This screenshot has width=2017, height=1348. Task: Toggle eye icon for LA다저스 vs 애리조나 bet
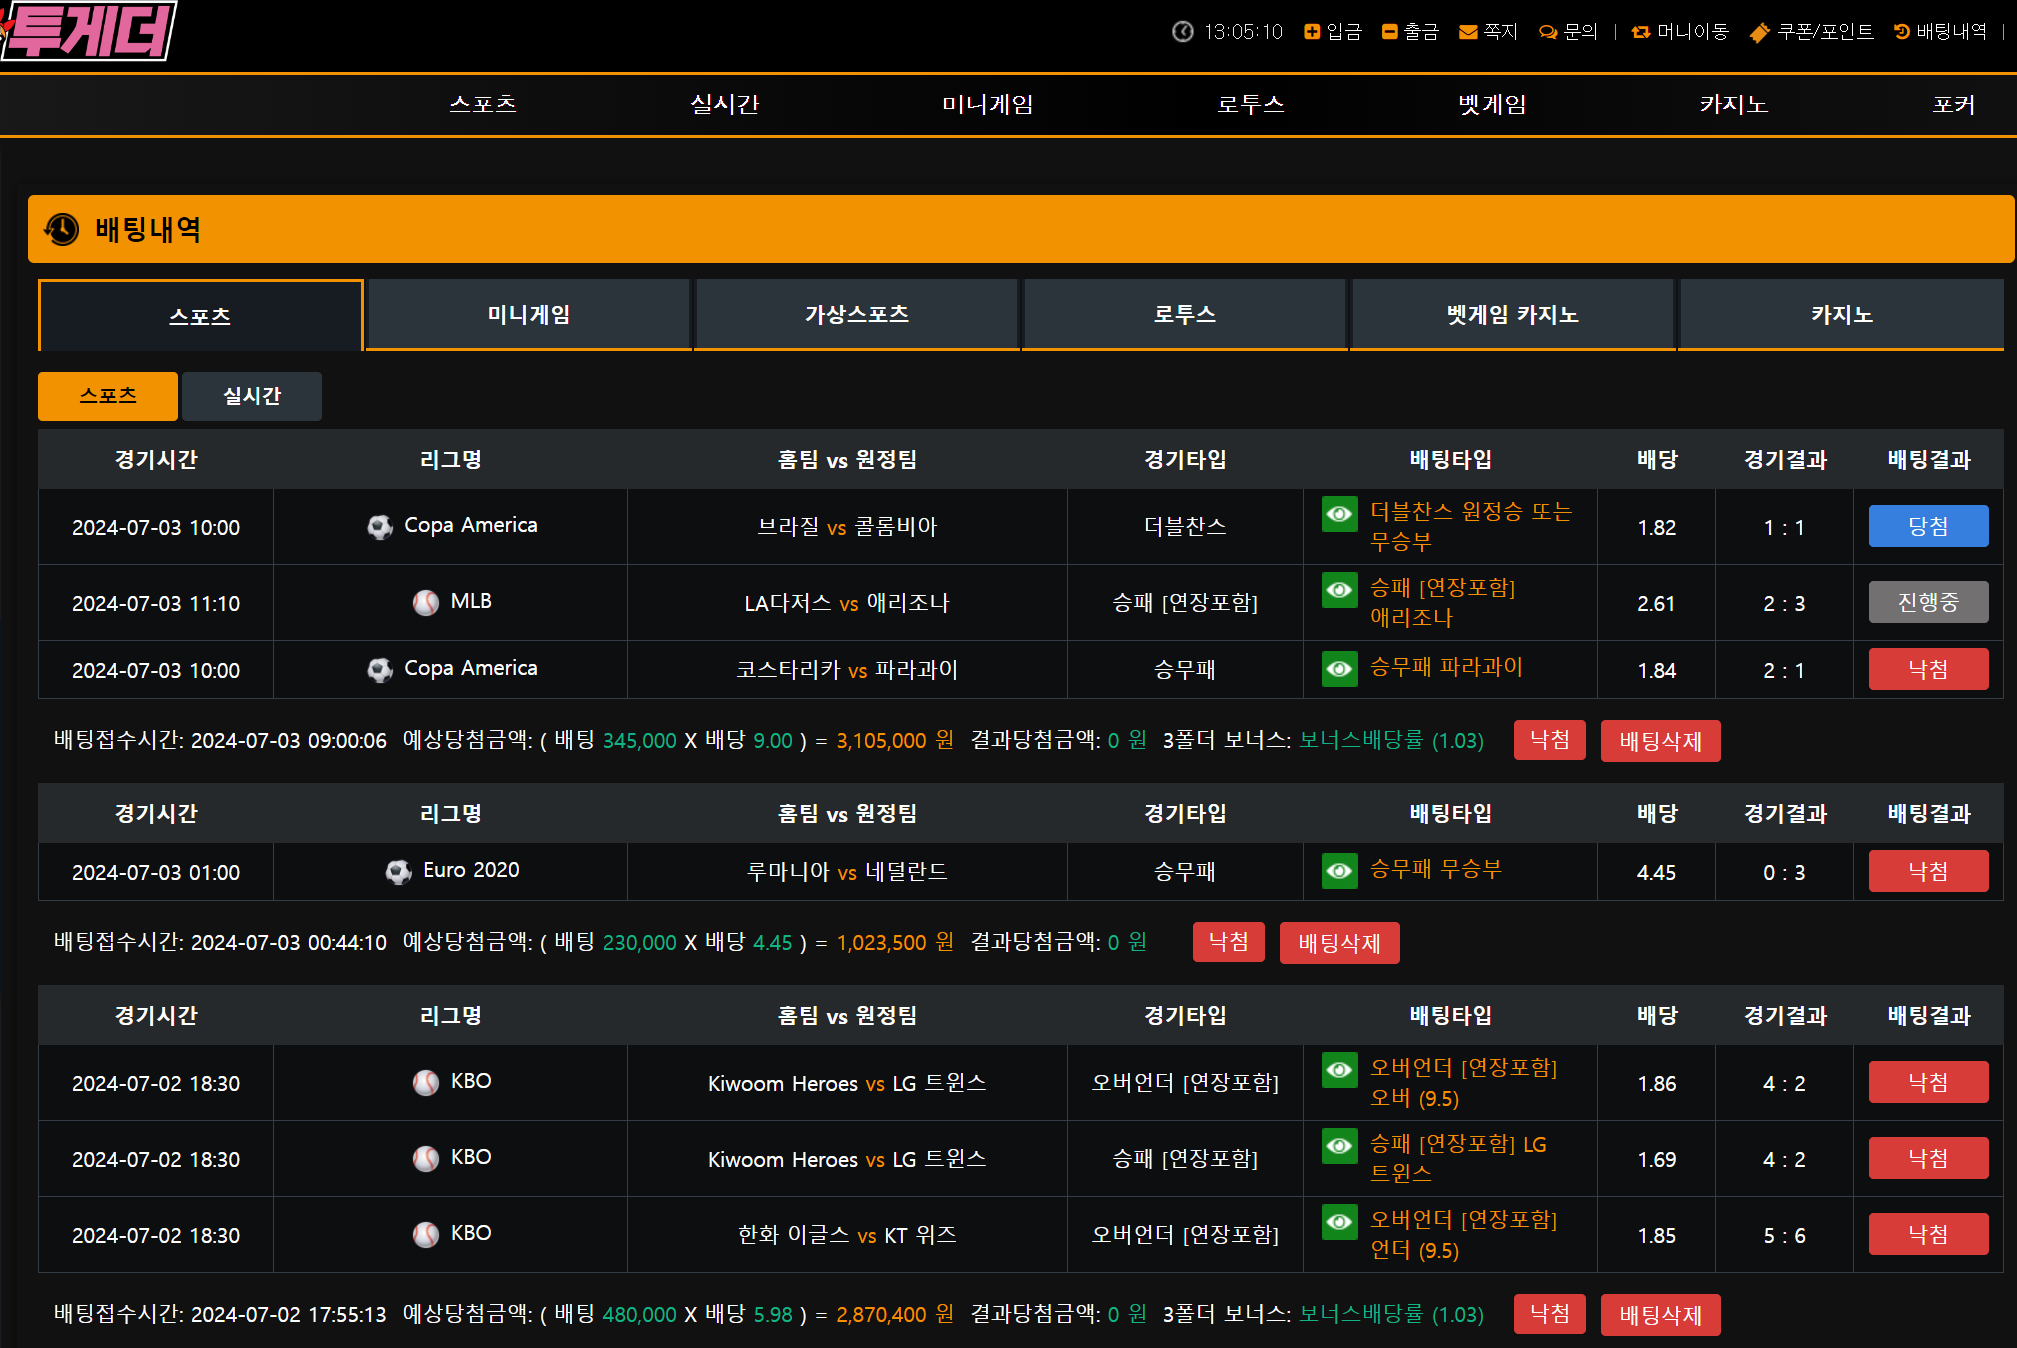point(1339,590)
